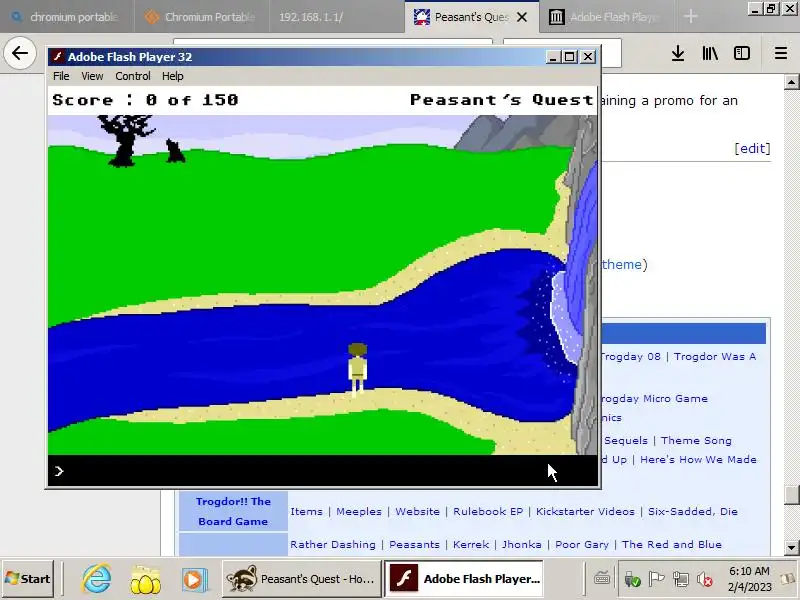Open the Theme Song link
Image resolution: width=800 pixels, height=600 pixels.
(696, 440)
